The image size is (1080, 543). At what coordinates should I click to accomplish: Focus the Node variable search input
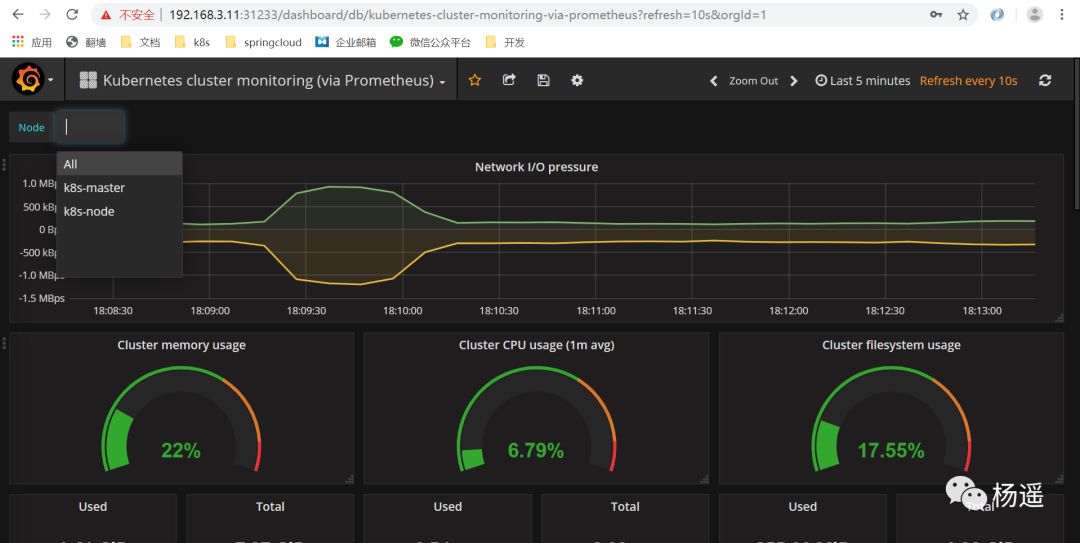pyautogui.click(x=90, y=127)
